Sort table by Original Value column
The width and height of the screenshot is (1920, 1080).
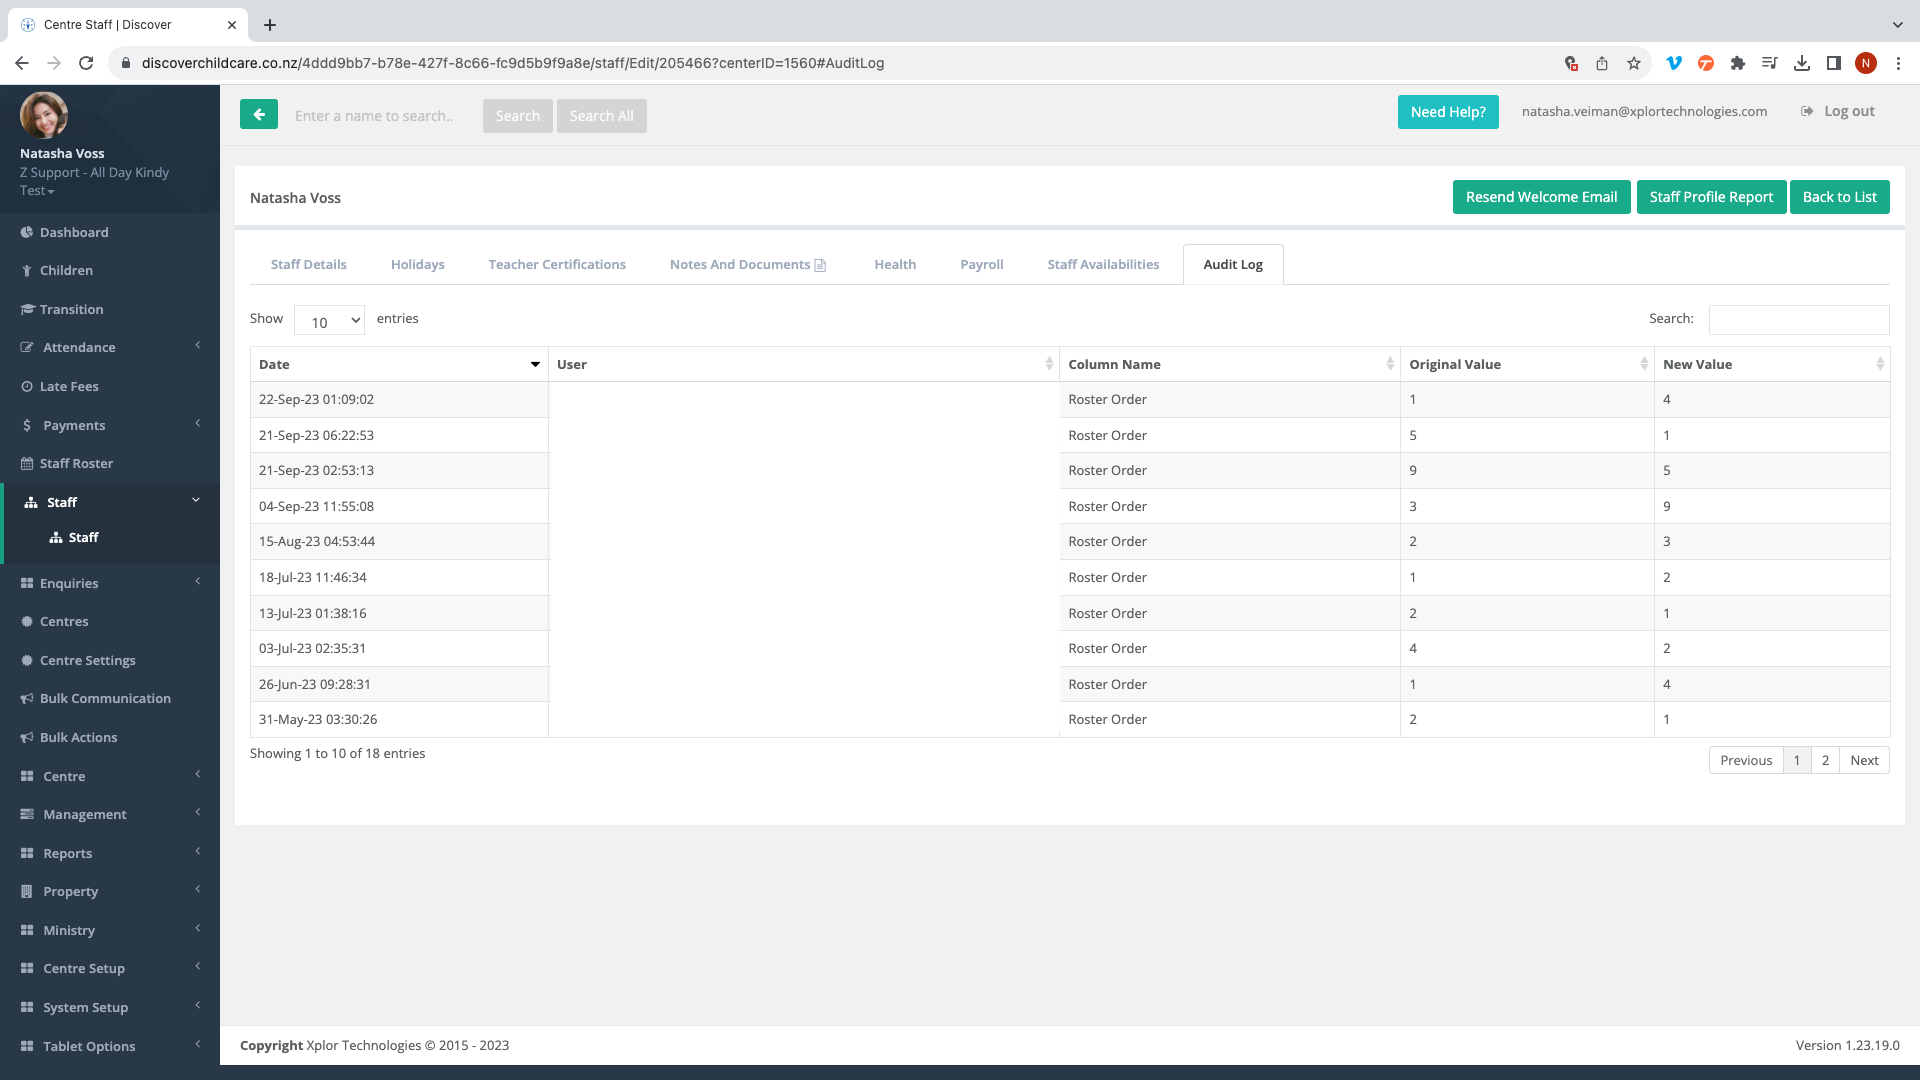point(1526,364)
